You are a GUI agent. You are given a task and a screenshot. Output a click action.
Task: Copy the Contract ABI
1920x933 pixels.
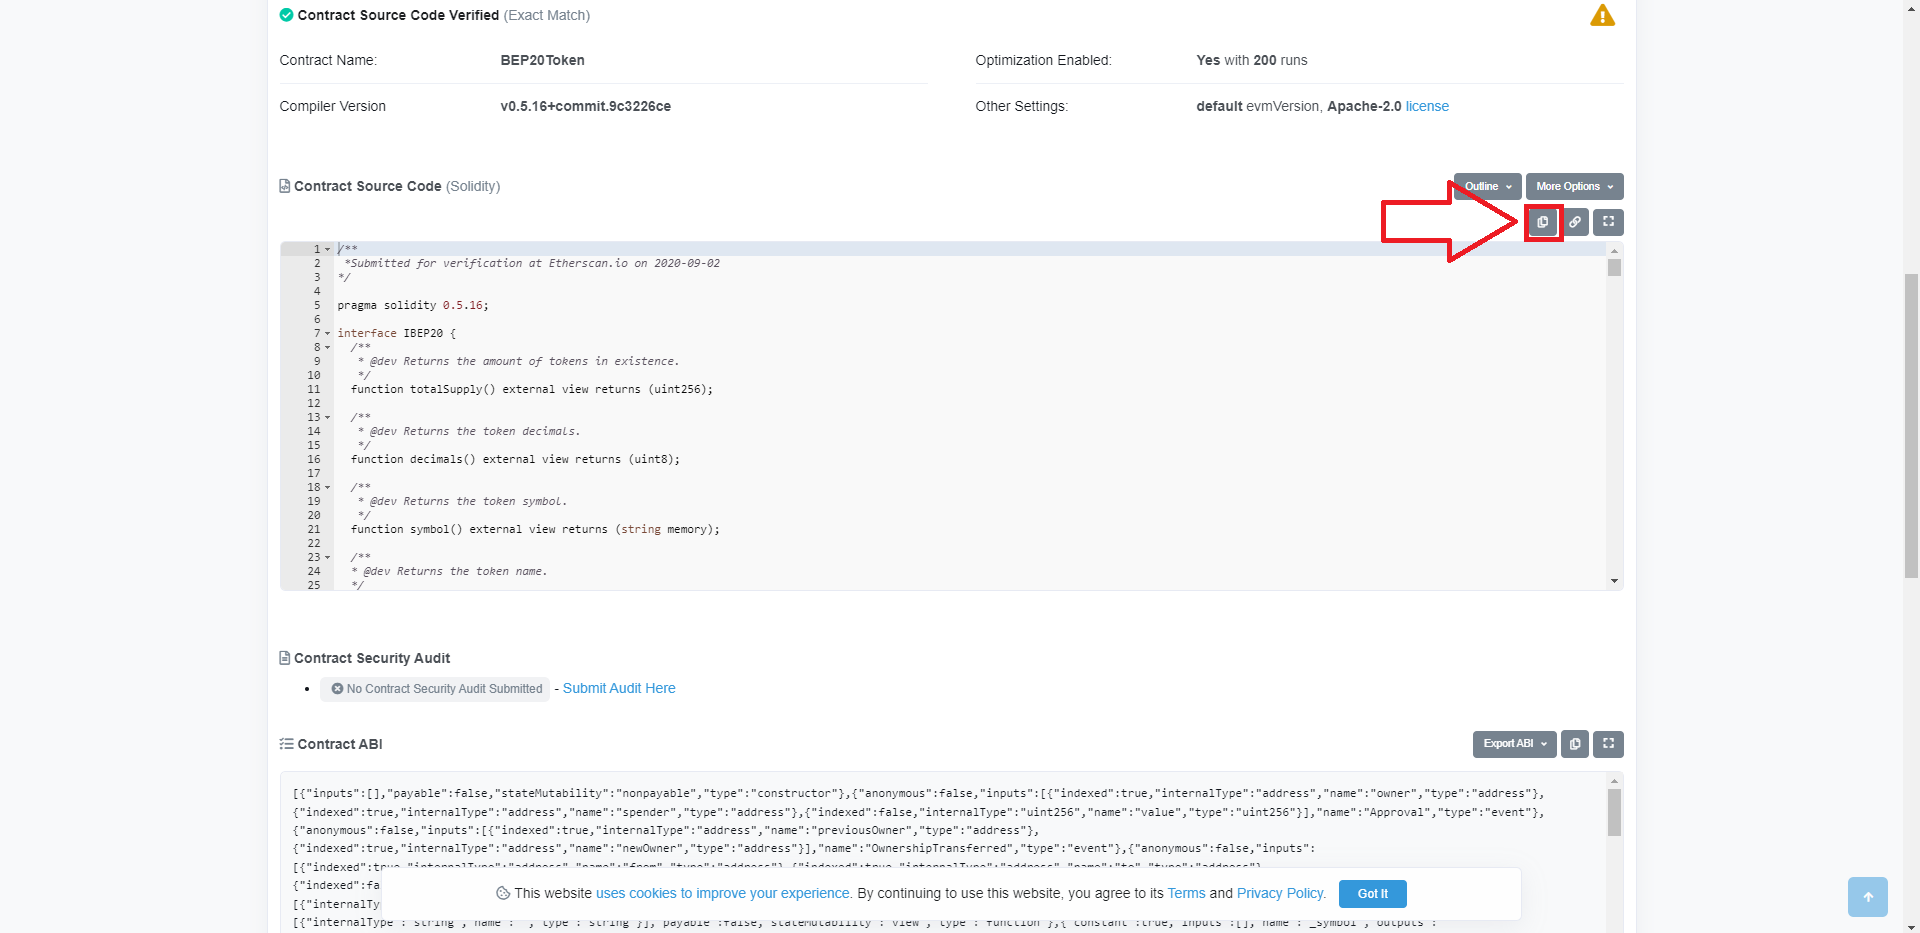point(1575,744)
